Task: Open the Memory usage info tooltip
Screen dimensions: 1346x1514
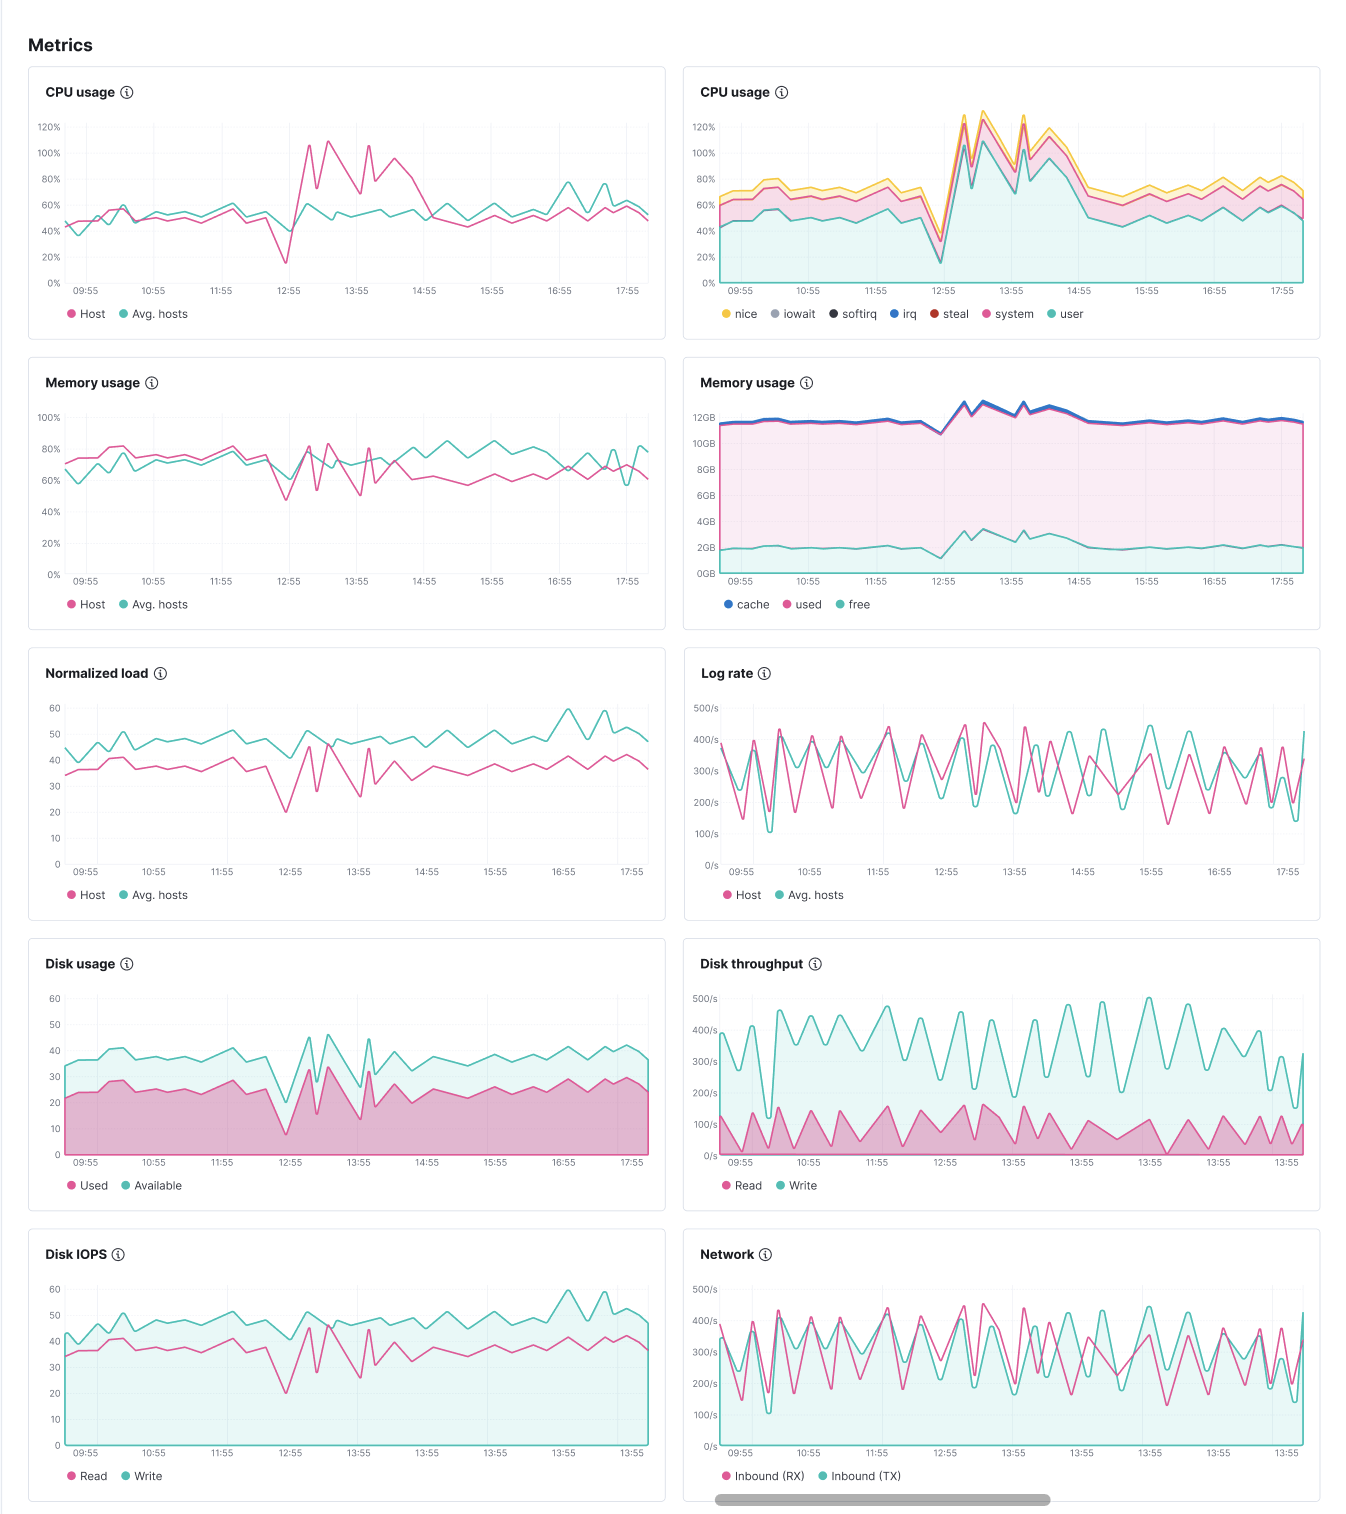Action: coord(151,382)
